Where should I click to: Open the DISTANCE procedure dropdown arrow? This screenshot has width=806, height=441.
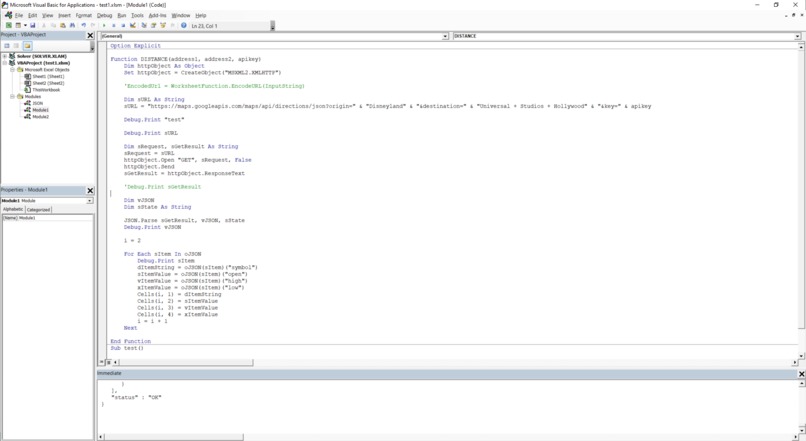797,36
